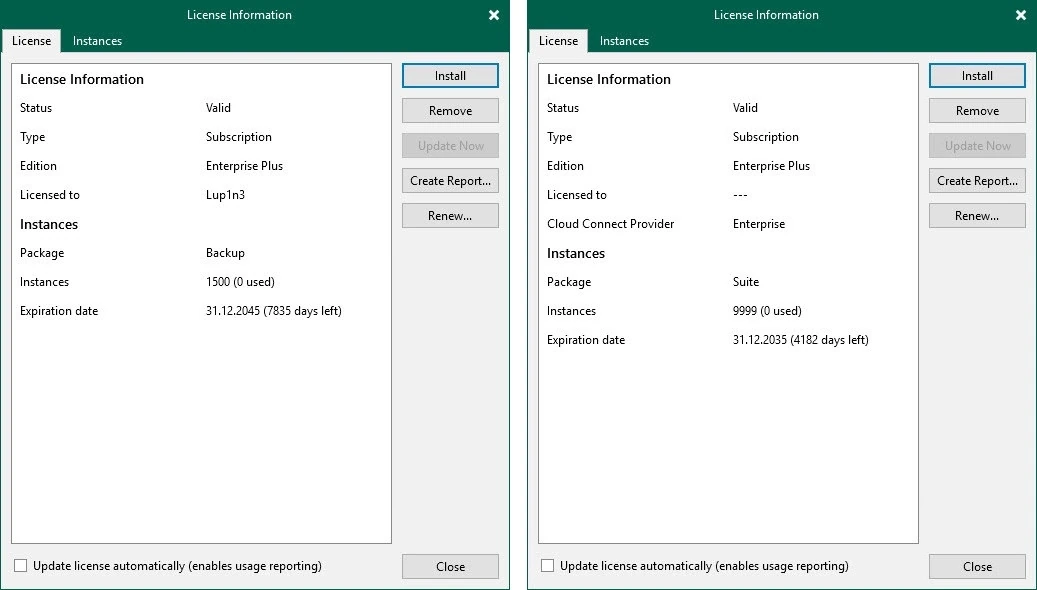
Task: Click the '1500 (0 used)' instances value
Action: [x=240, y=282]
